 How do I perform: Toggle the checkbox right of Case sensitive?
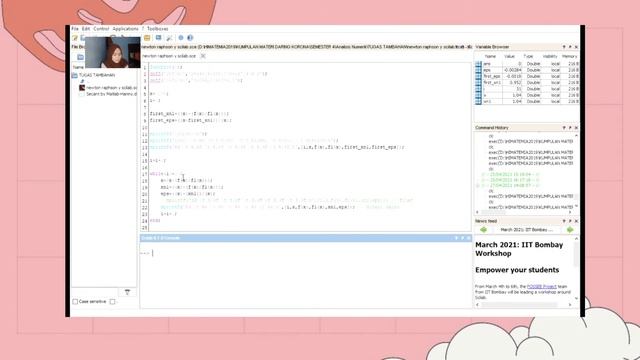112,302
